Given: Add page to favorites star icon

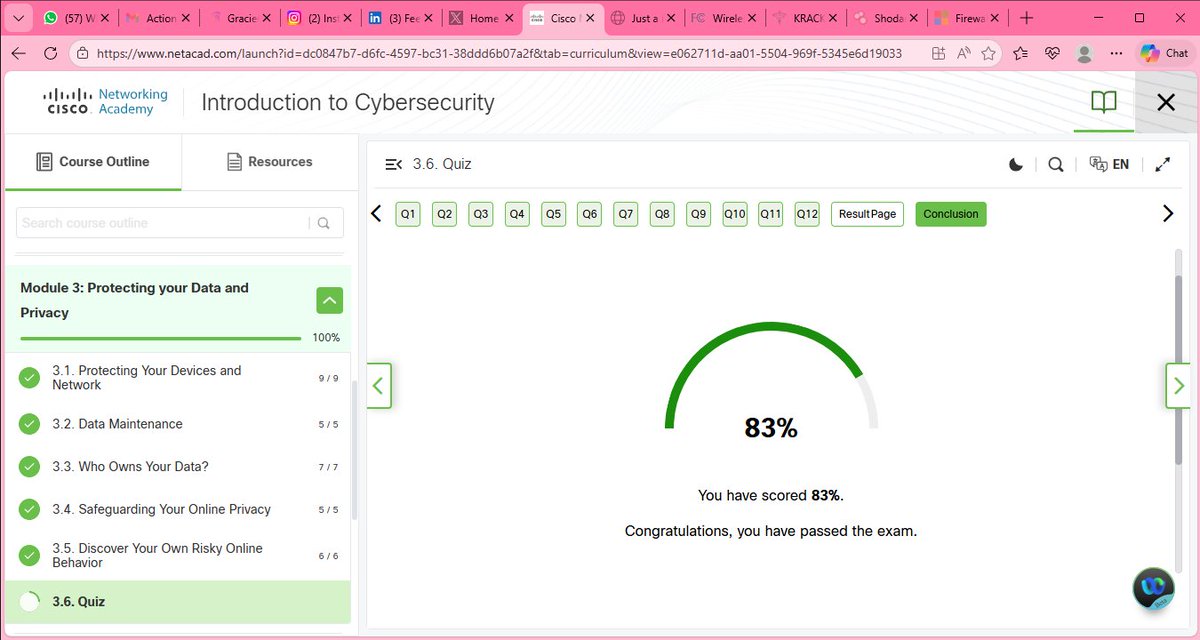Looking at the screenshot, I should click(x=989, y=54).
